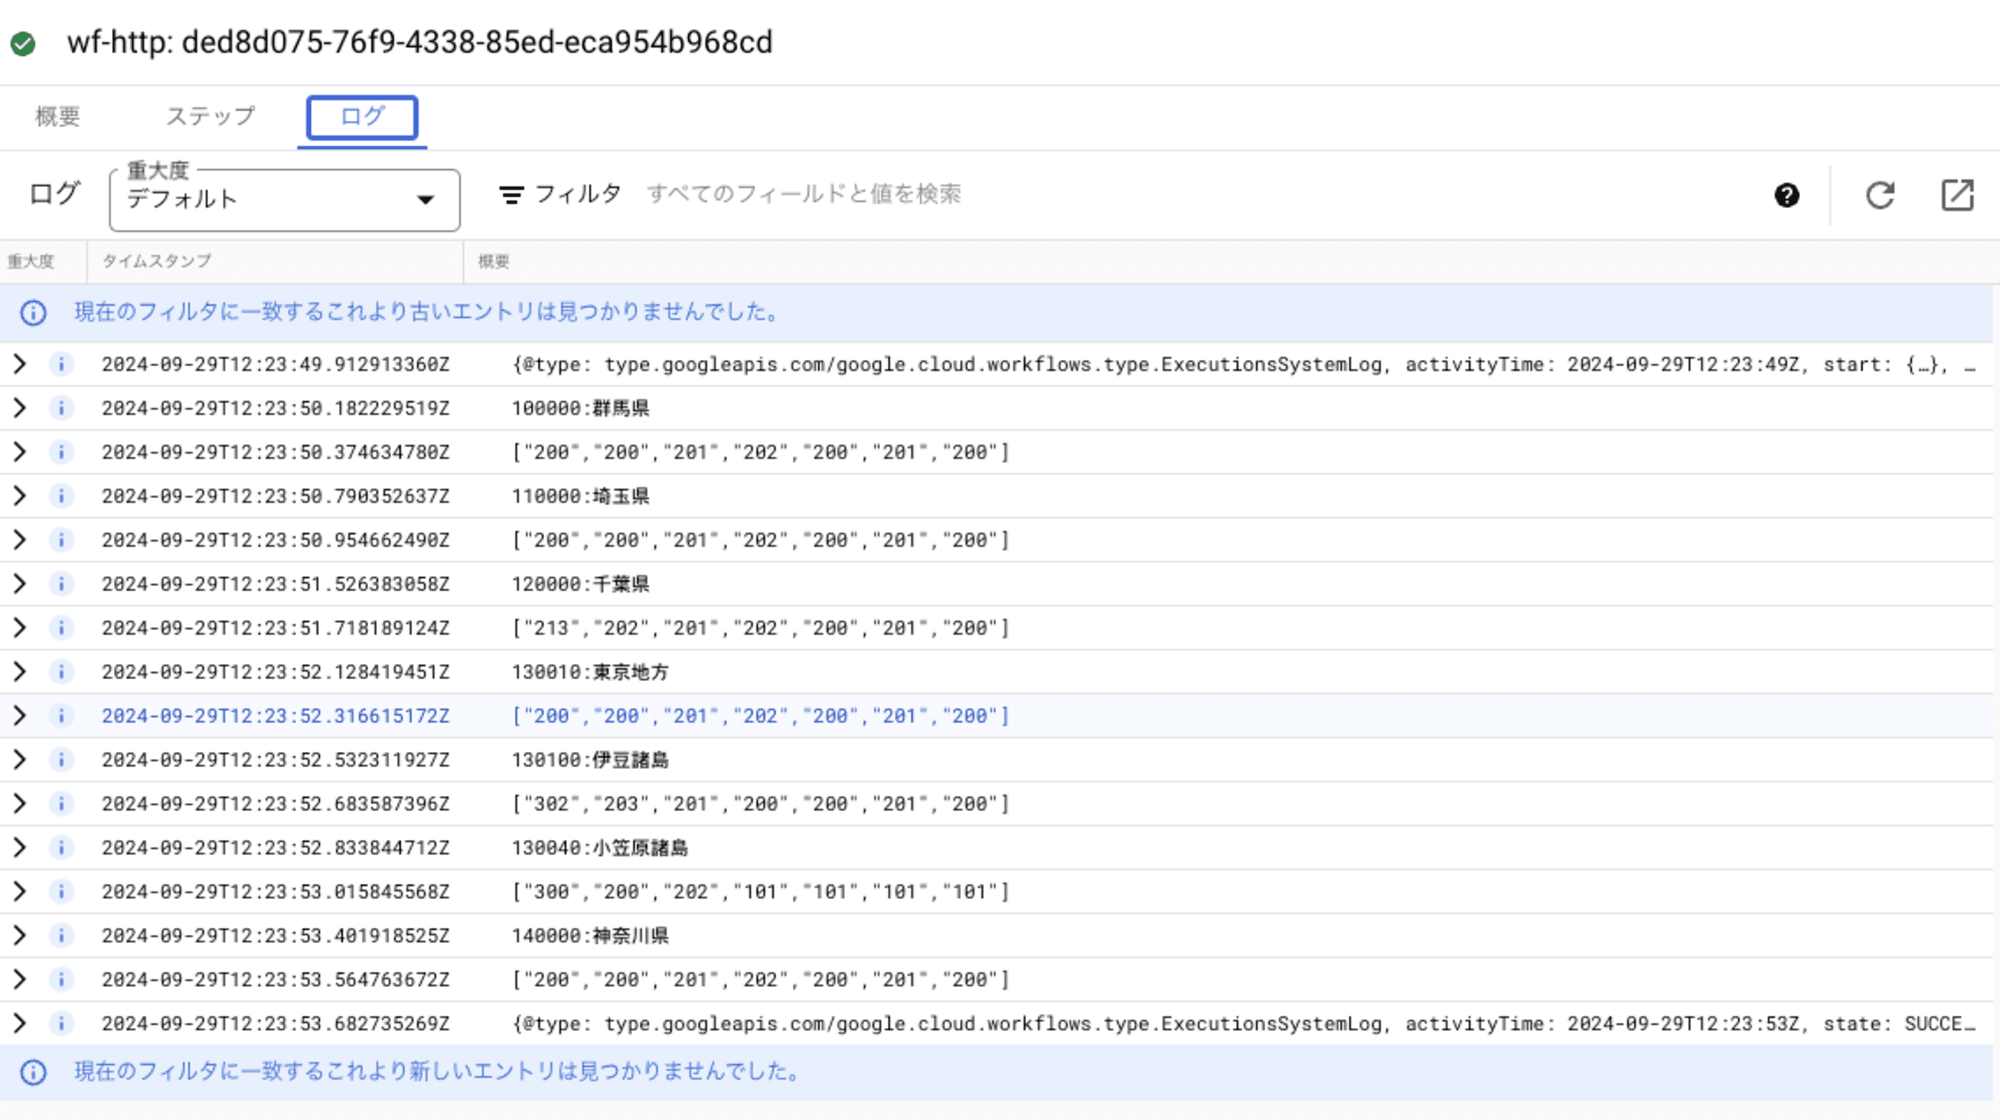Click summary starting with "300","200","202"
Screen dimensions: 2000x1120
pos(761,892)
